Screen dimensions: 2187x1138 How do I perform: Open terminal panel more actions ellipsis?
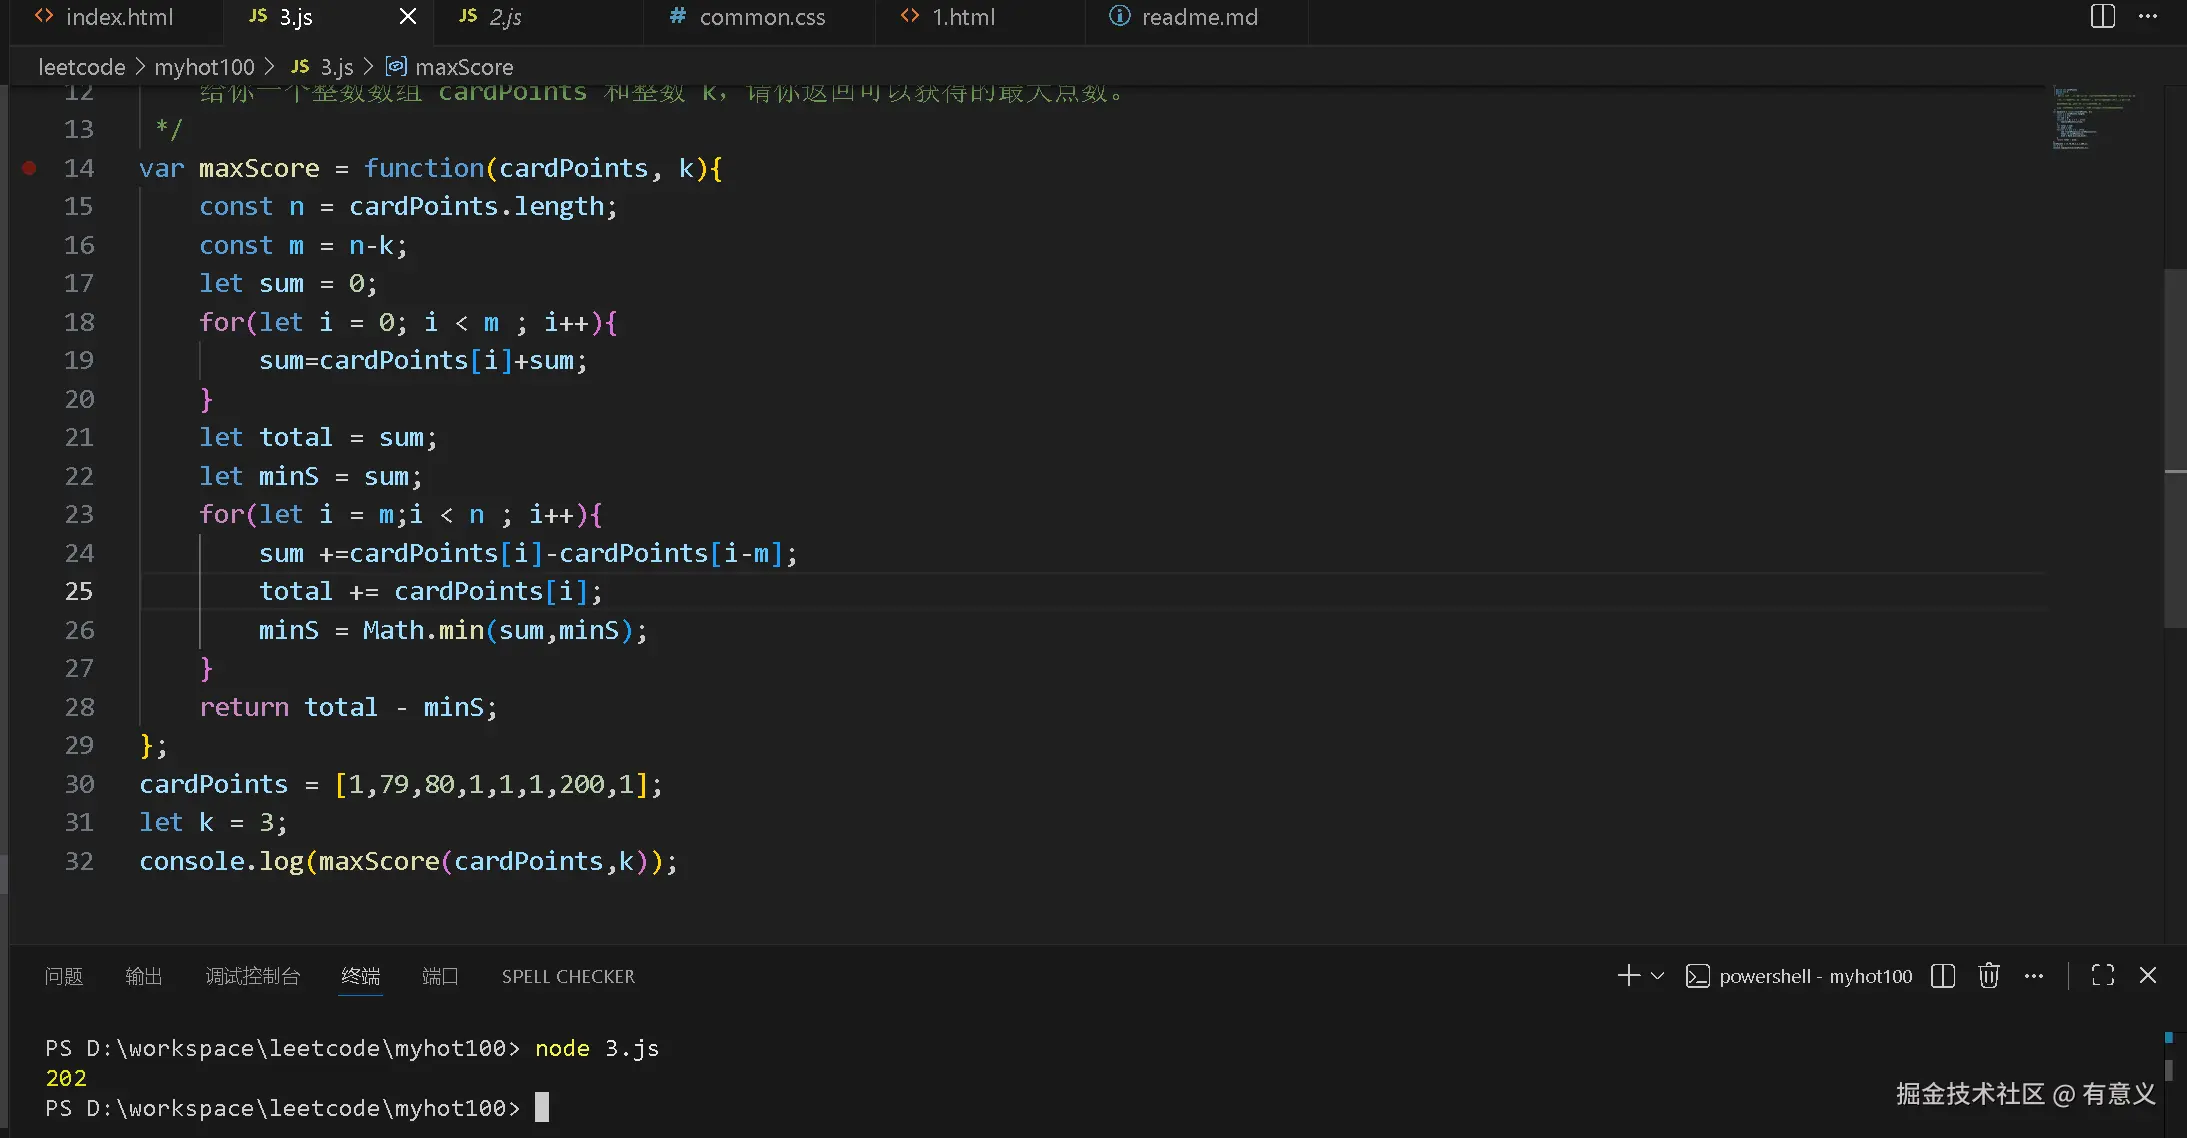tap(2033, 976)
